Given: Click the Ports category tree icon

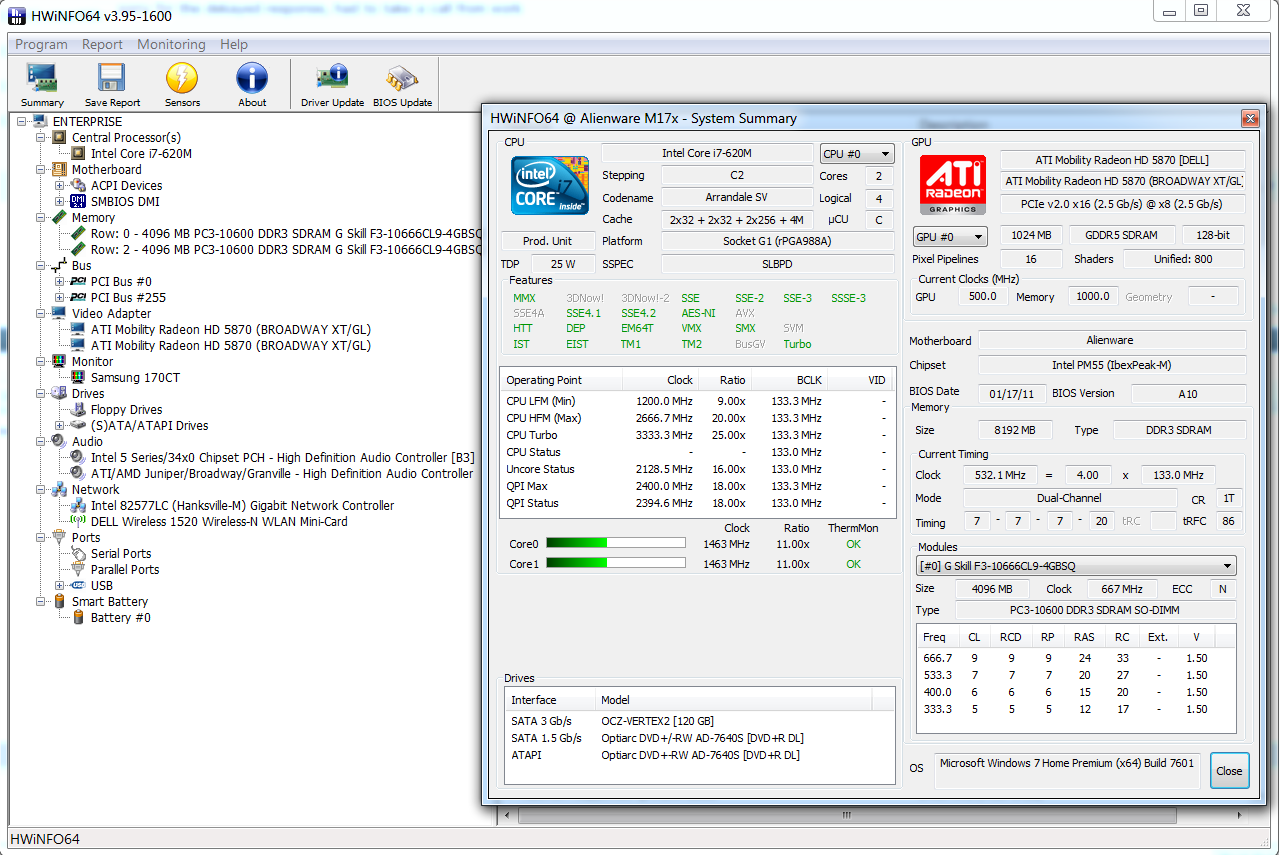Looking at the screenshot, I should click(x=59, y=537).
